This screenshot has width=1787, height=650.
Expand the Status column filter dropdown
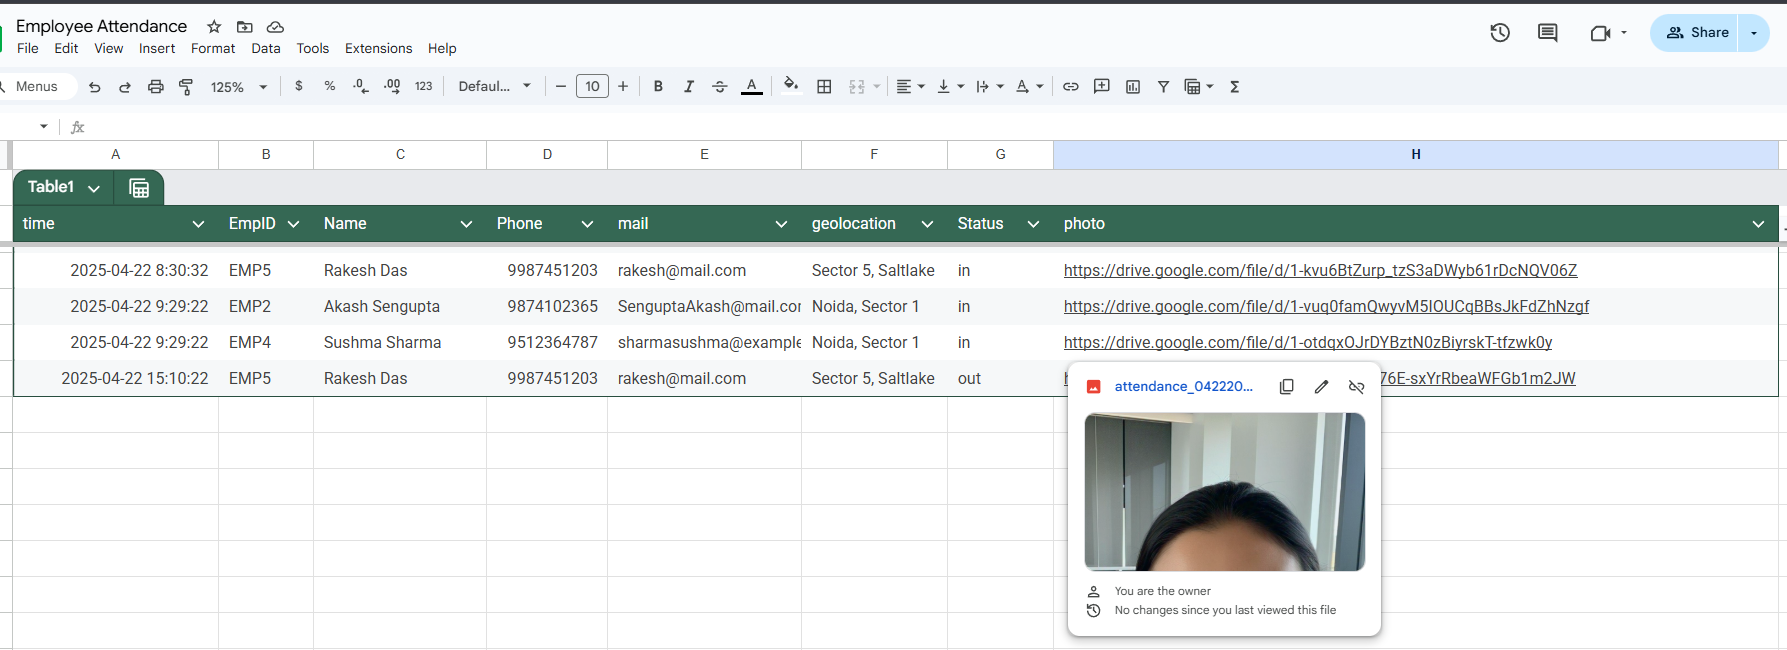1033,224
